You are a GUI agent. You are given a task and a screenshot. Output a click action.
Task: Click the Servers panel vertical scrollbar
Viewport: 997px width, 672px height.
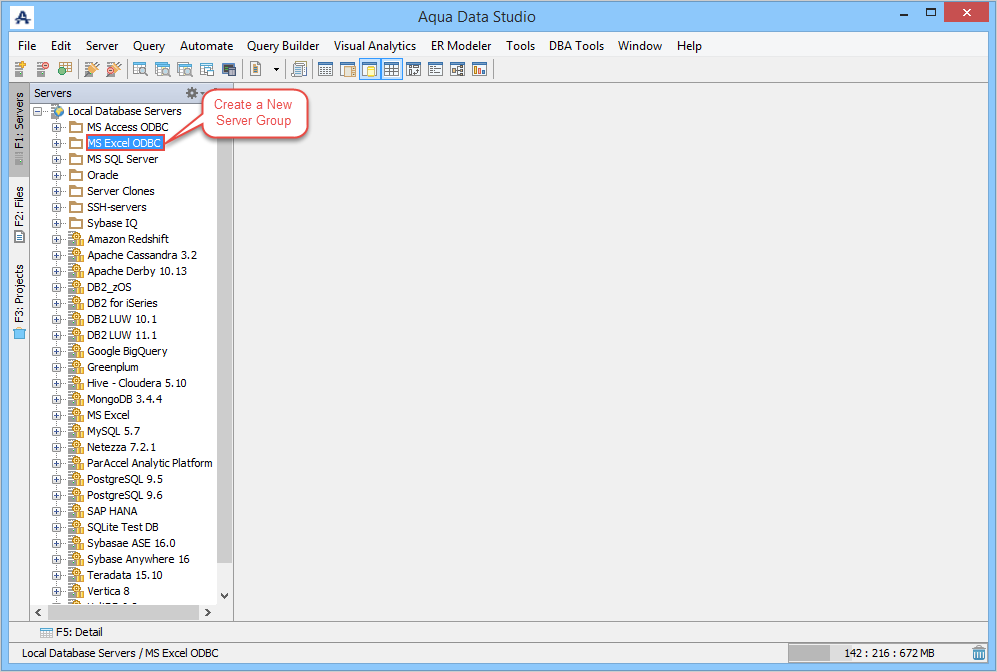pos(224,343)
